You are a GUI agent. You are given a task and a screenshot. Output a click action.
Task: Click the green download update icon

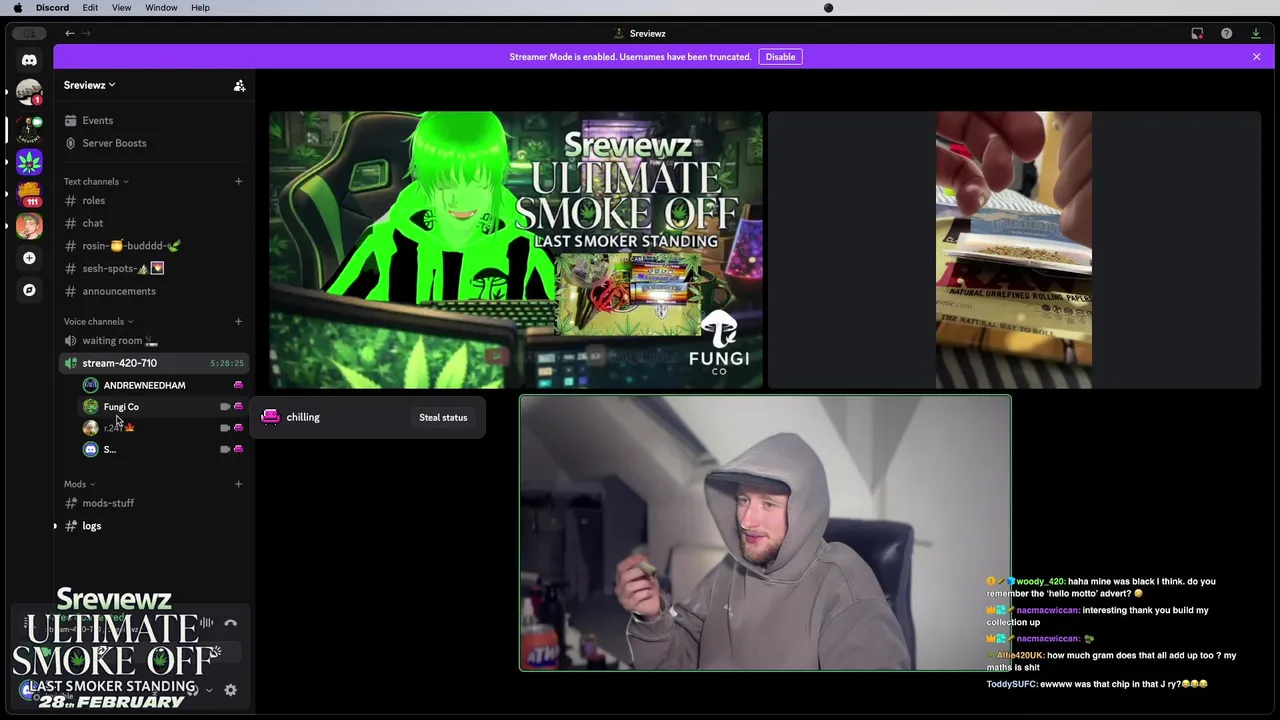click(x=1255, y=33)
